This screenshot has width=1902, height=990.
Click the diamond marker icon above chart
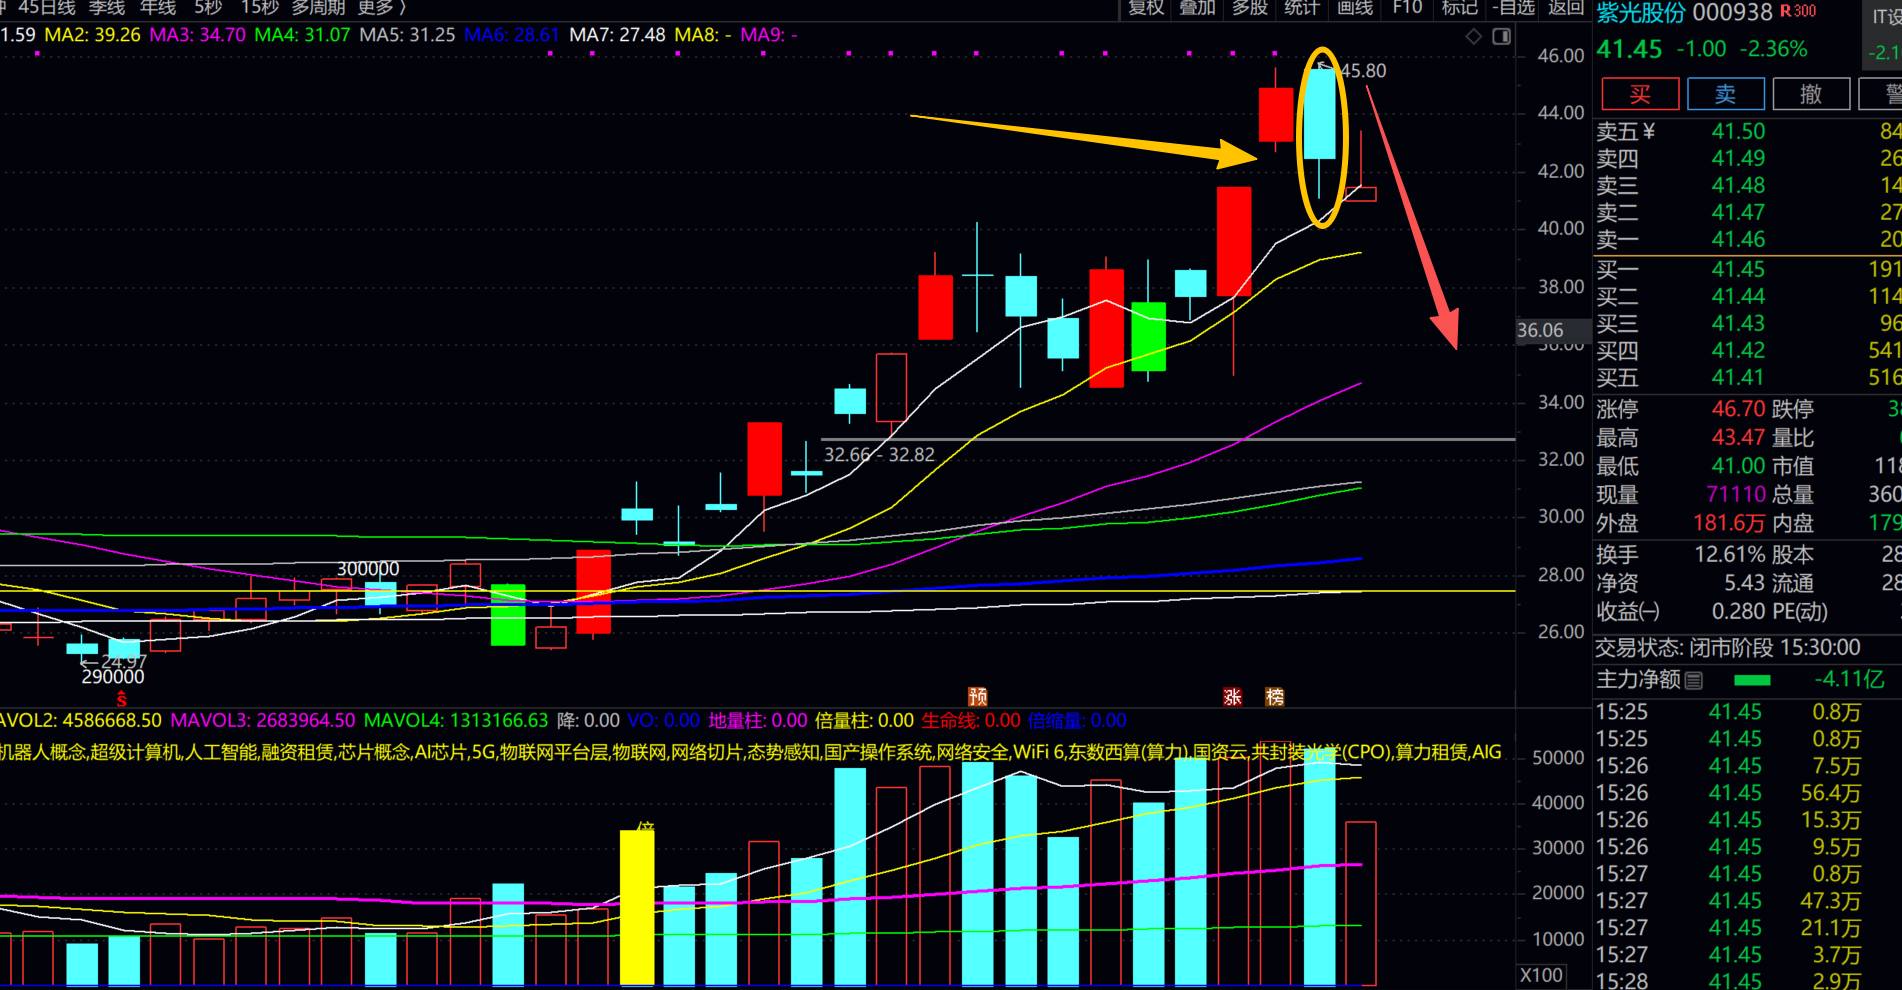[x=1474, y=37]
